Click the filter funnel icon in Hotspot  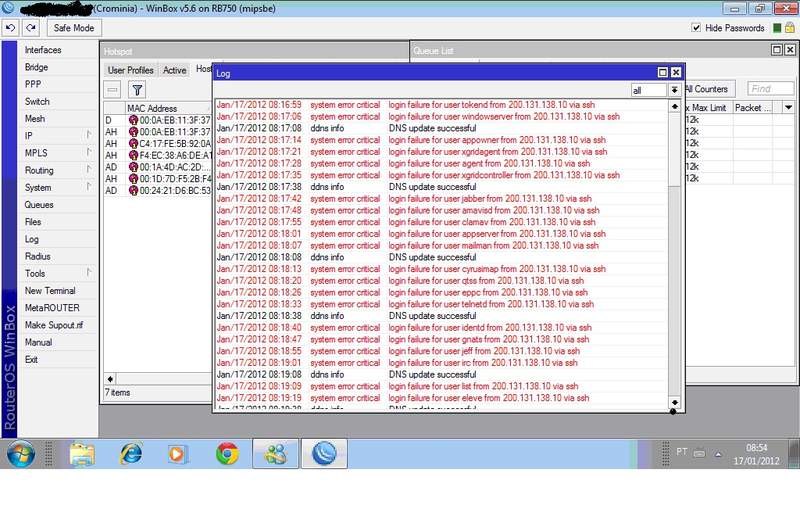tap(137, 90)
